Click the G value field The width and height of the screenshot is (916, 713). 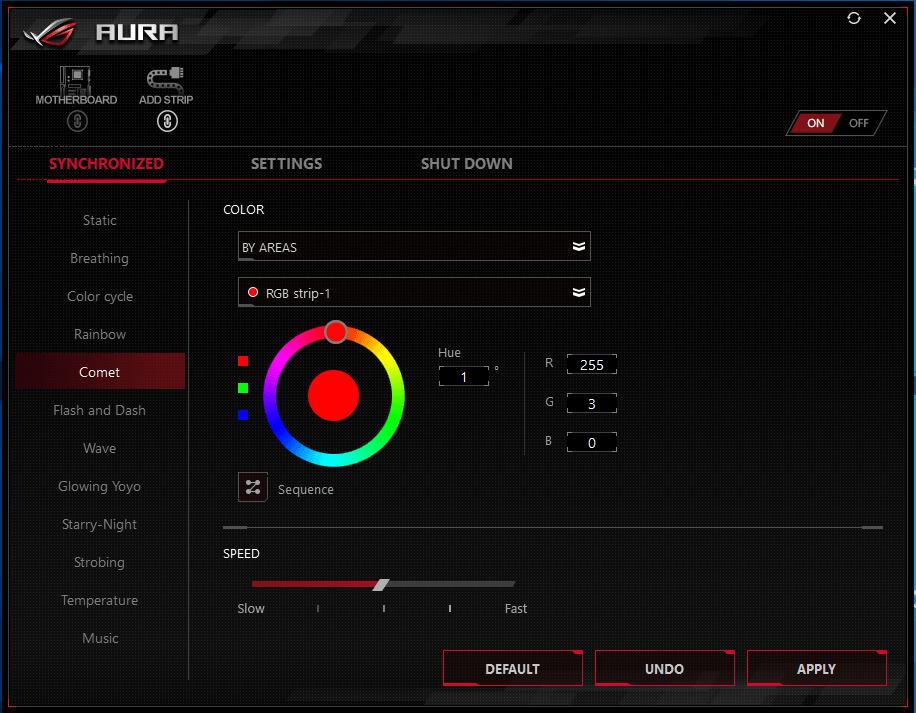592,404
